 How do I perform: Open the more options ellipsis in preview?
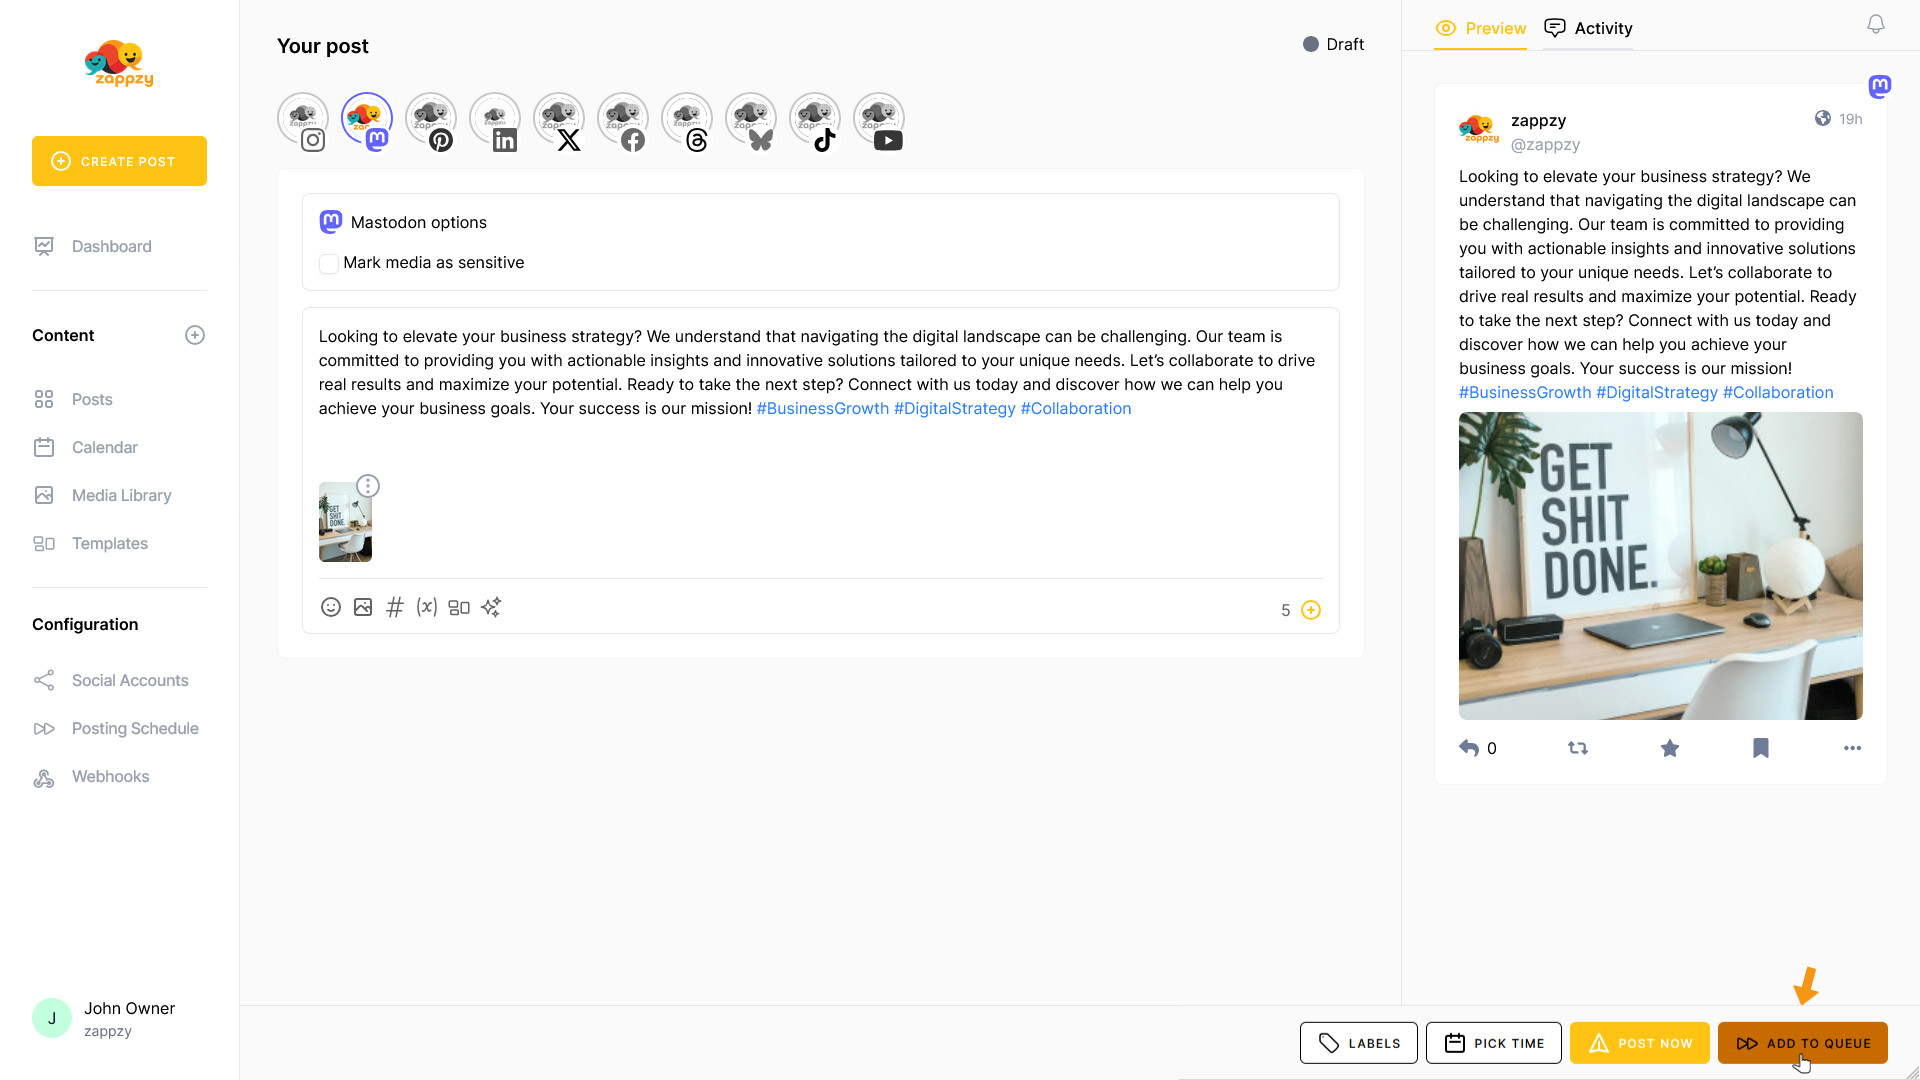tap(1852, 748)
